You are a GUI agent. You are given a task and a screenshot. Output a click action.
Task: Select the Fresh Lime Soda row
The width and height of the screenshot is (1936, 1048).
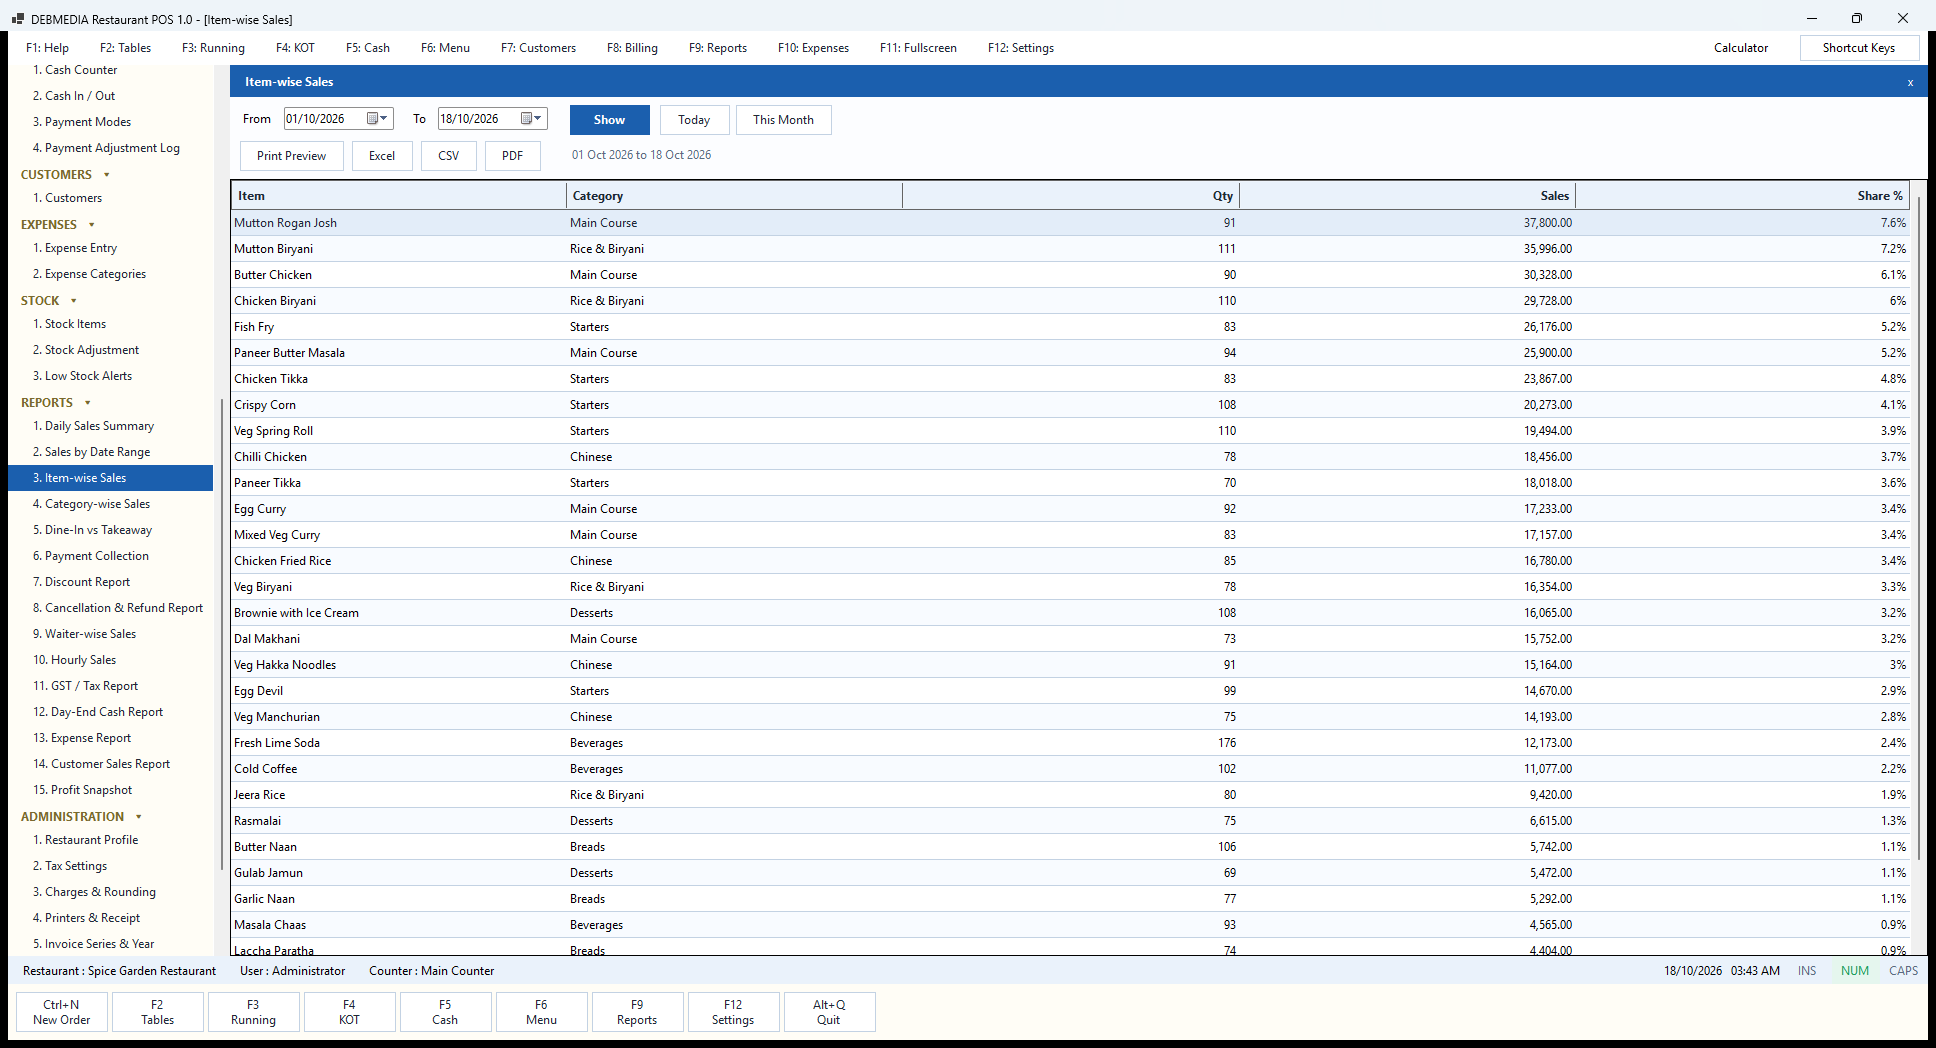click(1070, 743)
